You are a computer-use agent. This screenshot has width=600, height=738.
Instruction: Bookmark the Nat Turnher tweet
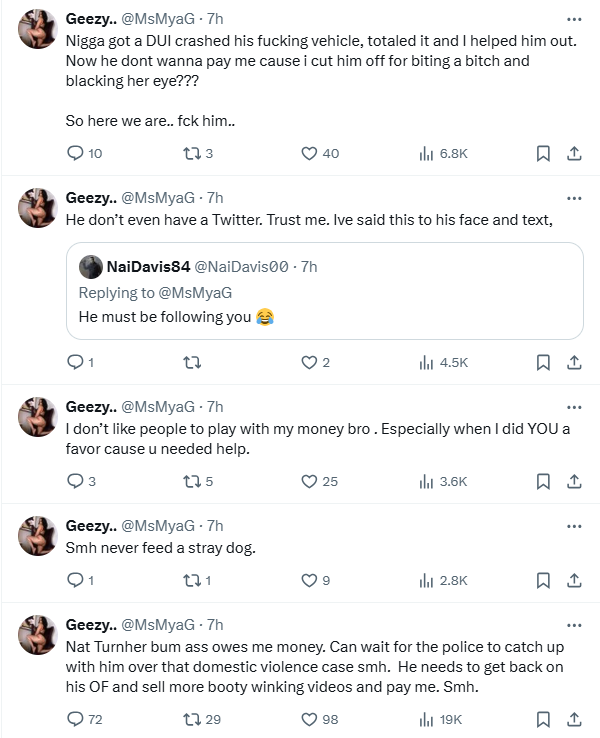(542, 719)
